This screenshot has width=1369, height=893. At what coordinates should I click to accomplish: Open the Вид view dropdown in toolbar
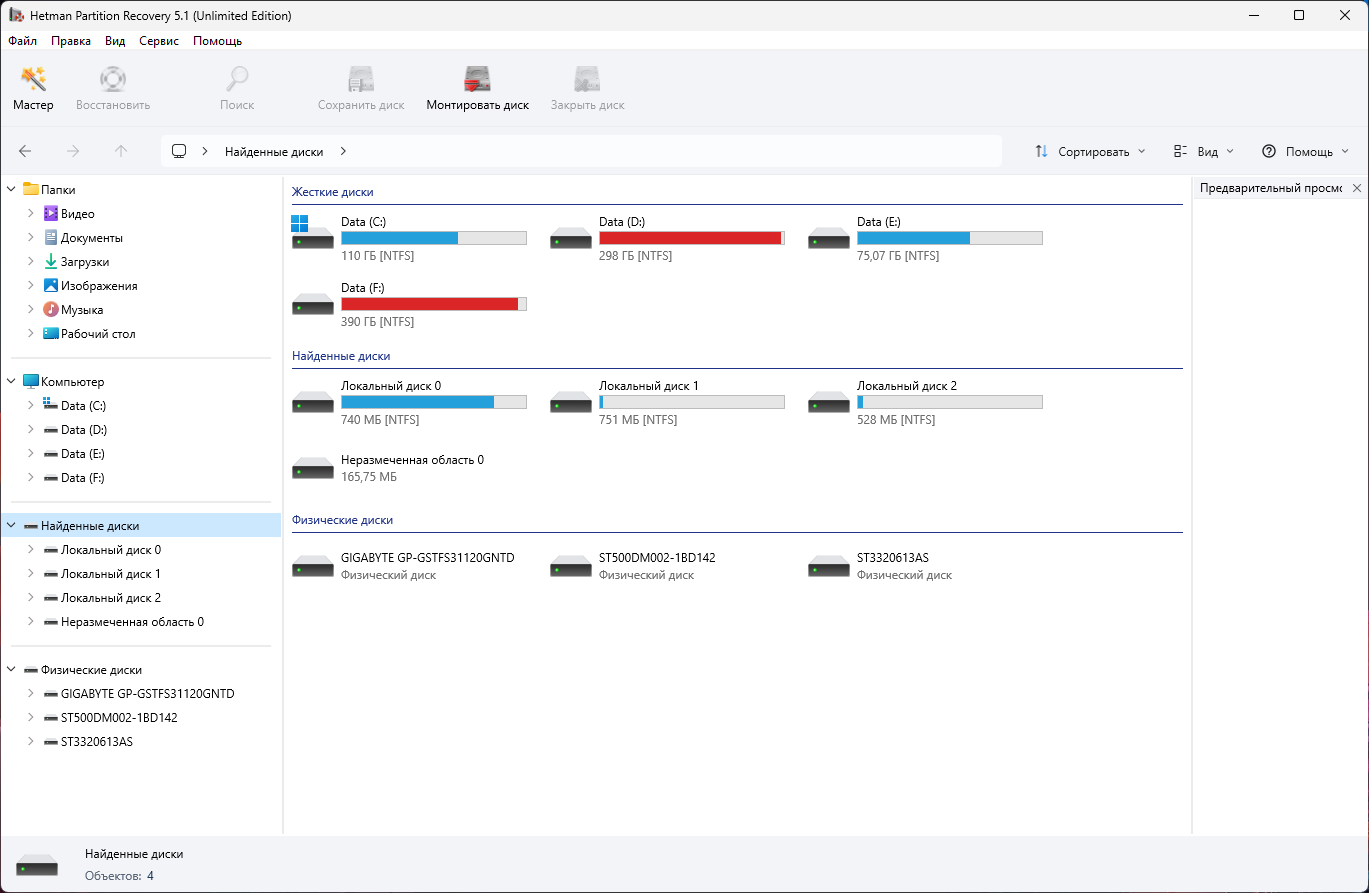(1204, 151)
